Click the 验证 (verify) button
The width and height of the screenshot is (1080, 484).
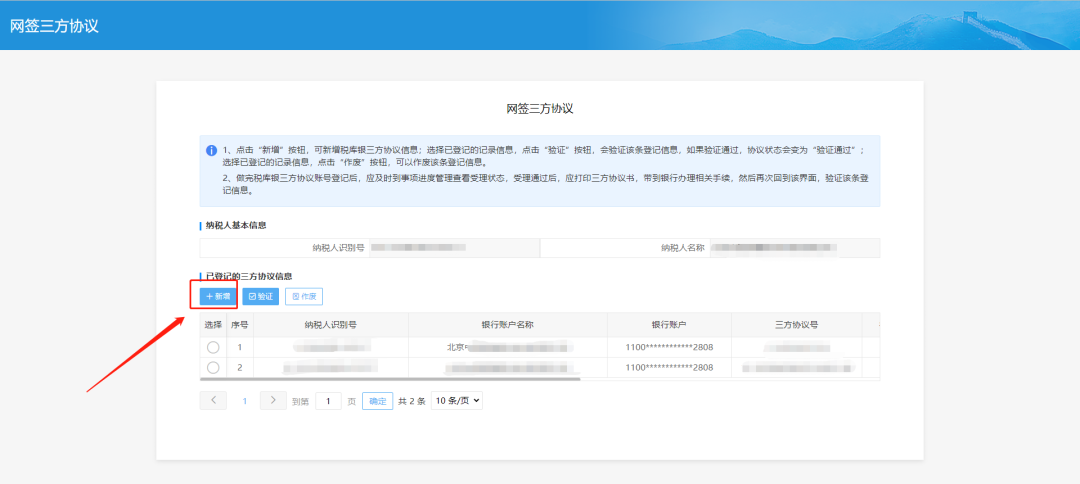coord(260,296)
